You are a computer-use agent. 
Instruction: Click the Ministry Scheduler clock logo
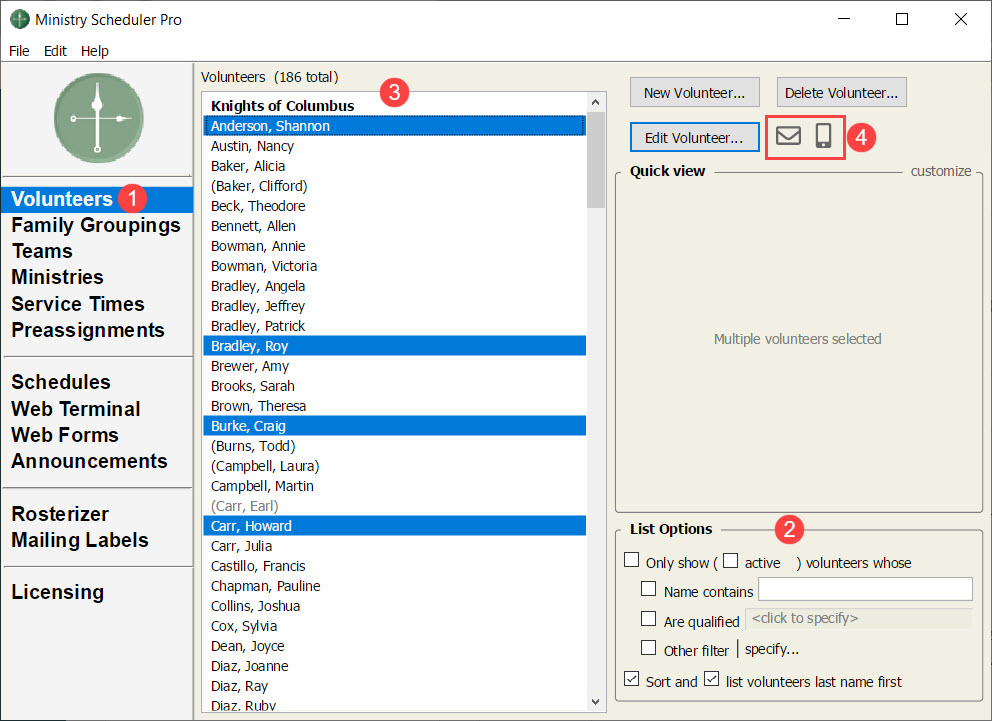click(98, 117)
